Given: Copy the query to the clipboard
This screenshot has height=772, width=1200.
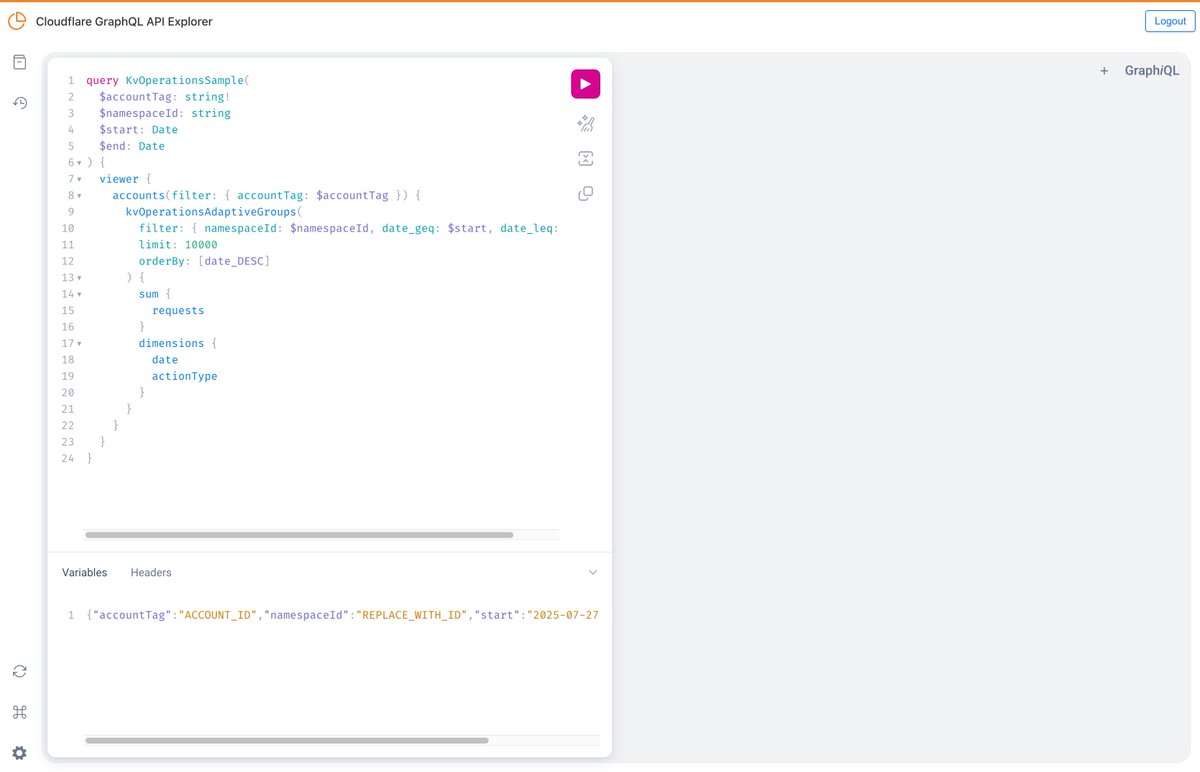Looking at the screenshot, I should [586, 194].
